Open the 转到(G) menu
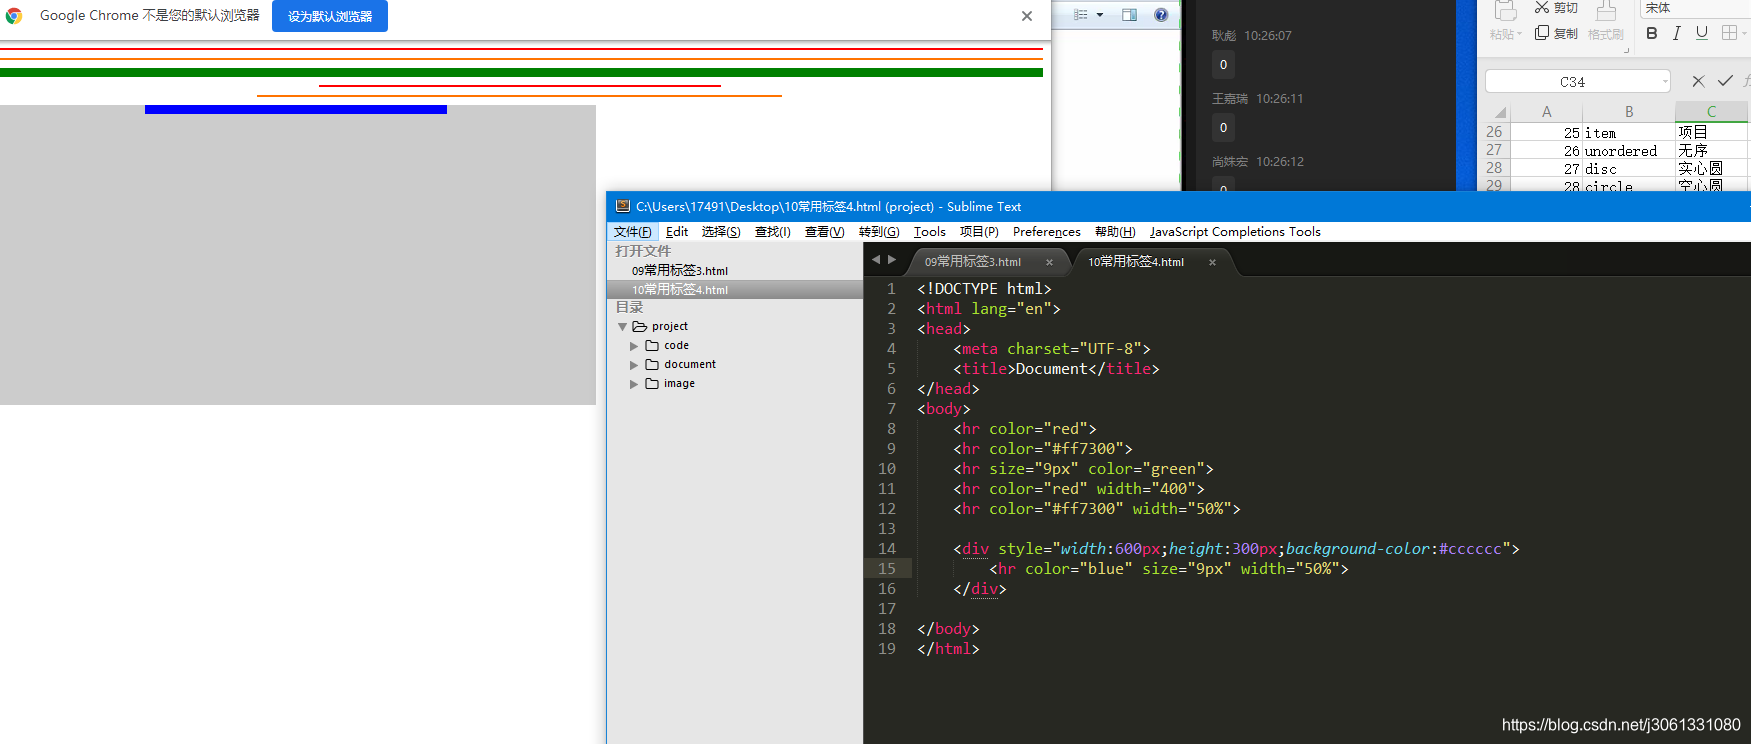 [879, 232]
